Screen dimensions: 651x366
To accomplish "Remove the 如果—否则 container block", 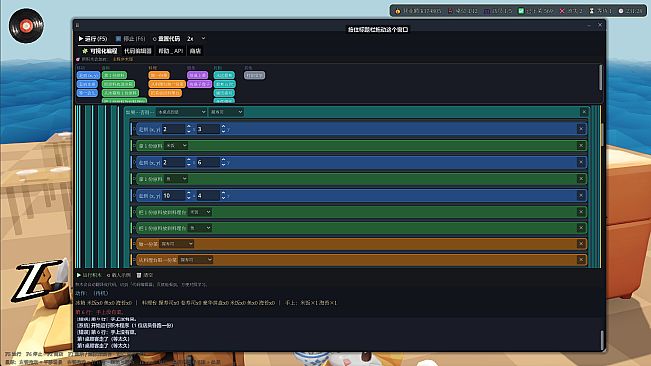I will [x=584, y=112].
